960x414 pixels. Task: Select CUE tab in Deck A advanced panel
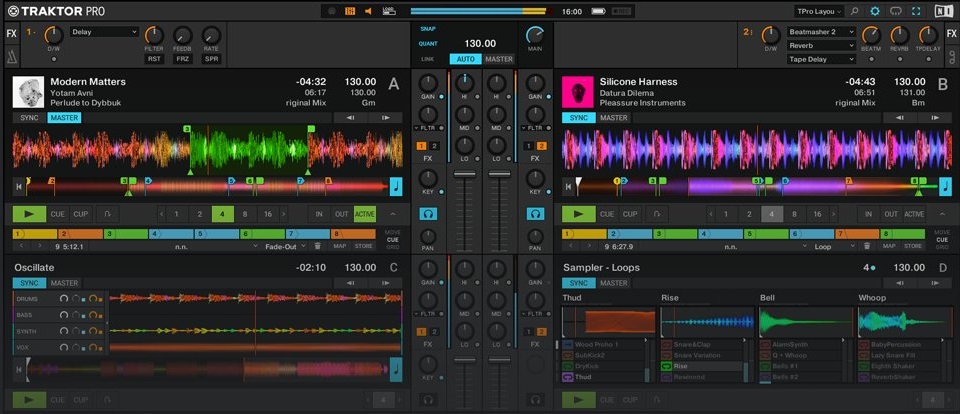click(392, 239)
